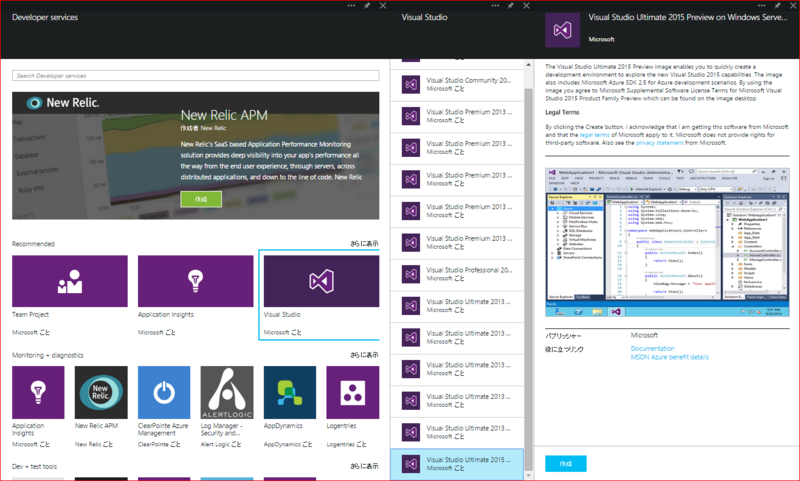Open Application Insights under Monitoring + diagnostics

tap(38, 392)
